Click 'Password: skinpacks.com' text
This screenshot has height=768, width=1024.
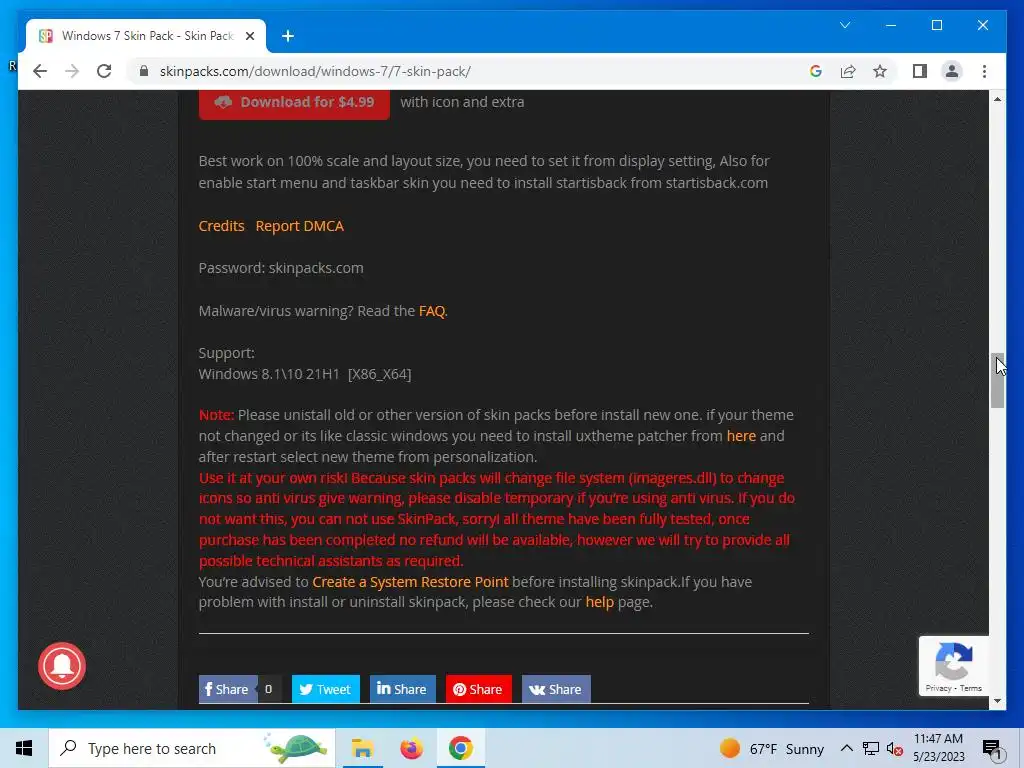pyautogui.click(x=281, y=268)
